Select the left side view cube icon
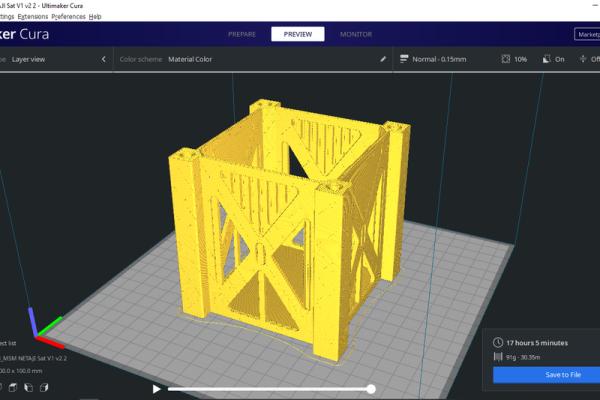The image size is (600, 400). 29,387
